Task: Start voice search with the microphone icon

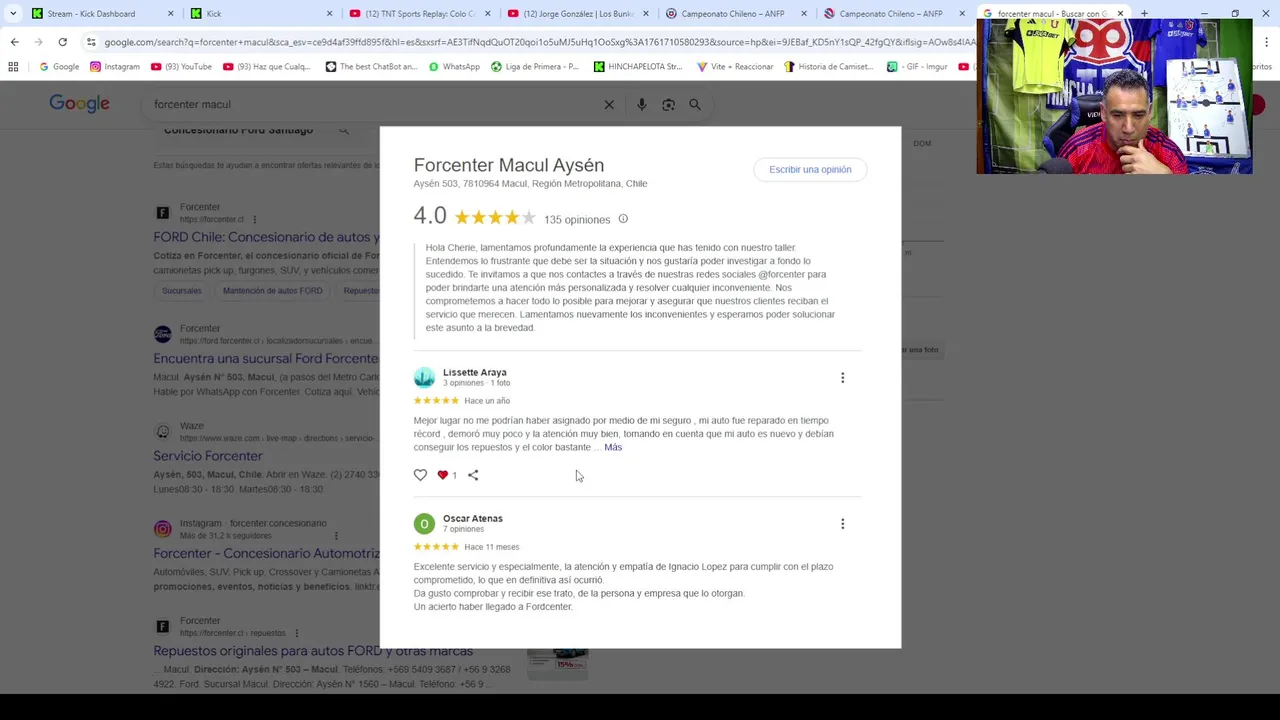Action: coord(641,104)
